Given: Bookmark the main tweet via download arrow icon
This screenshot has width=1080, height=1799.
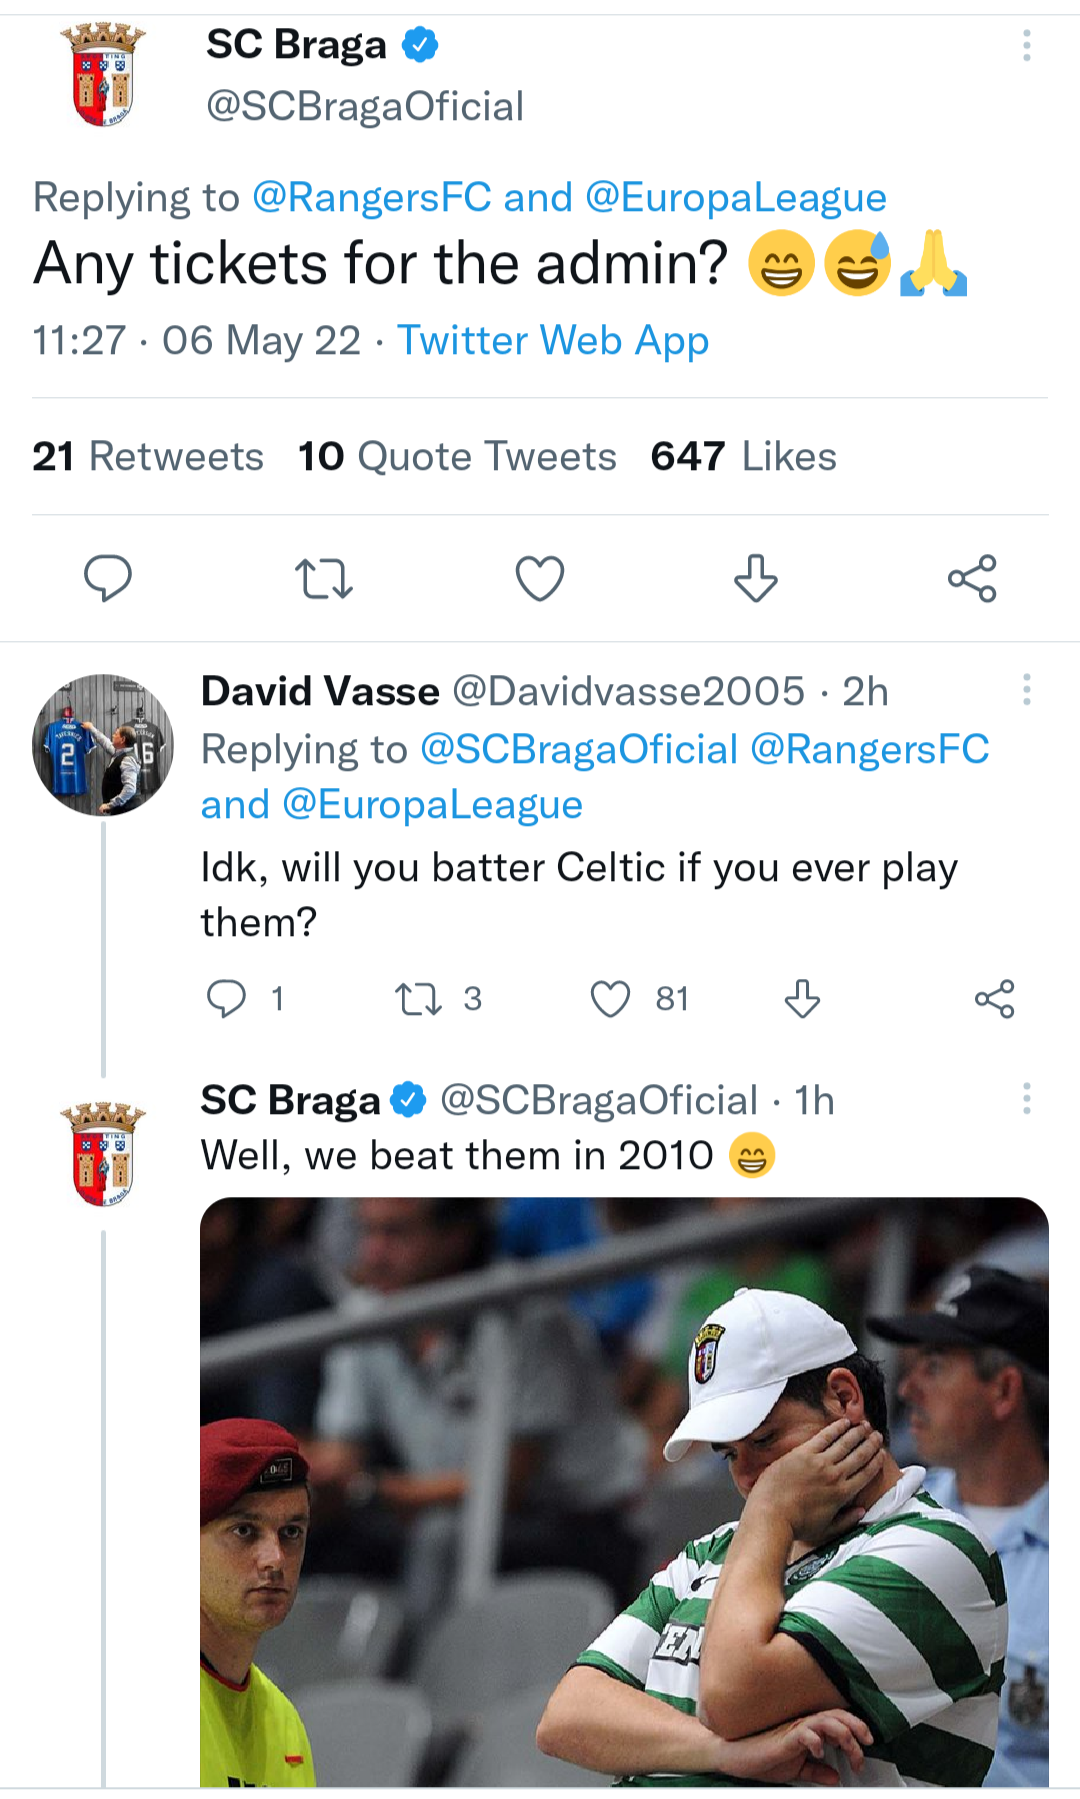Looking at the screenshot, I should (756, 578).
